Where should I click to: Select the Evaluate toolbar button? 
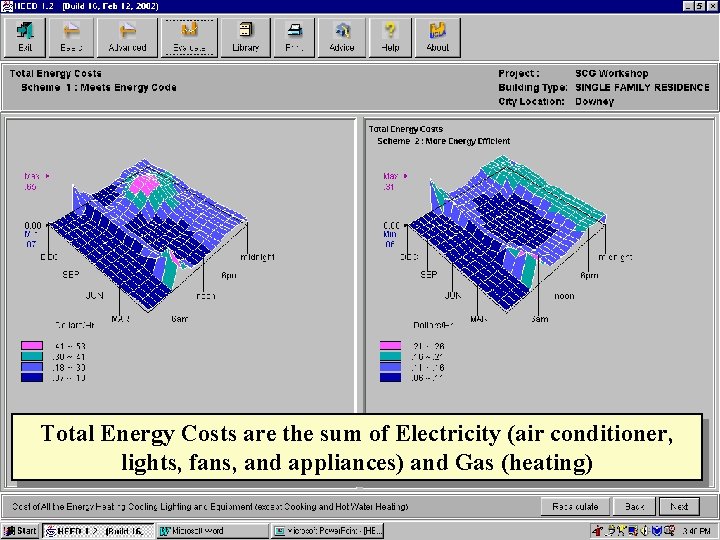tap(189, 37)
